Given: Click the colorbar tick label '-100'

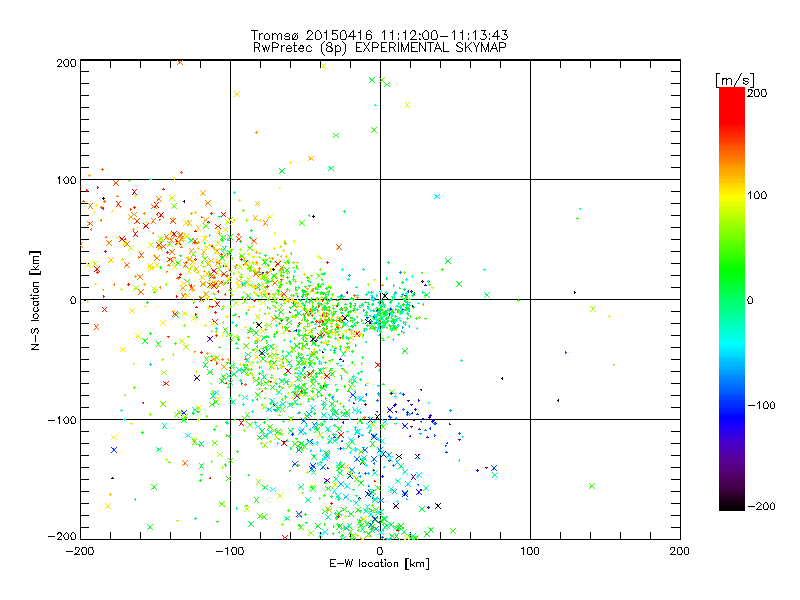Looking at the screenshot, I should pos(761,406).
